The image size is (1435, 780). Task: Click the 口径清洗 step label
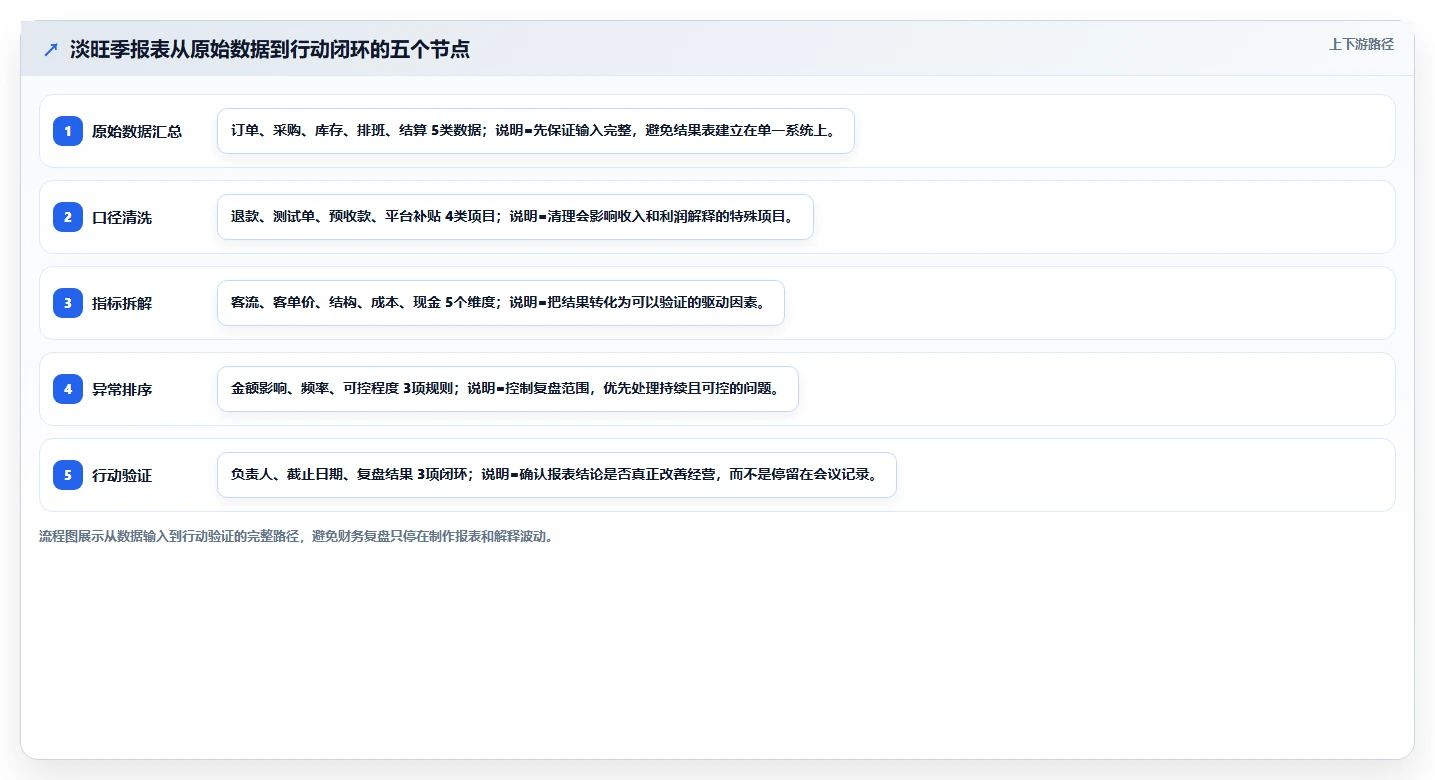click(122, 217)
